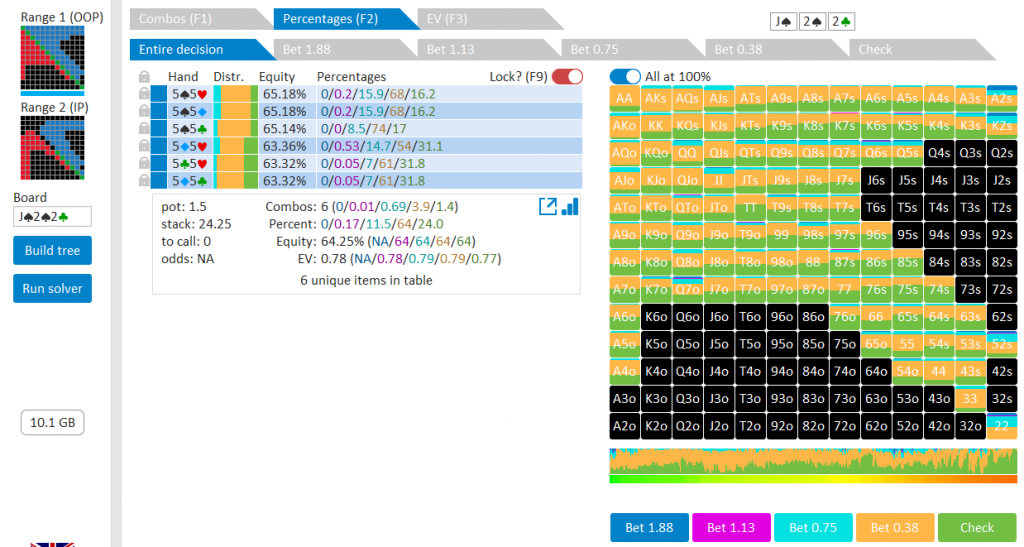Click the jack of spades board card
This screenshot has width=1024, height=547.
(x=784, y=21)
